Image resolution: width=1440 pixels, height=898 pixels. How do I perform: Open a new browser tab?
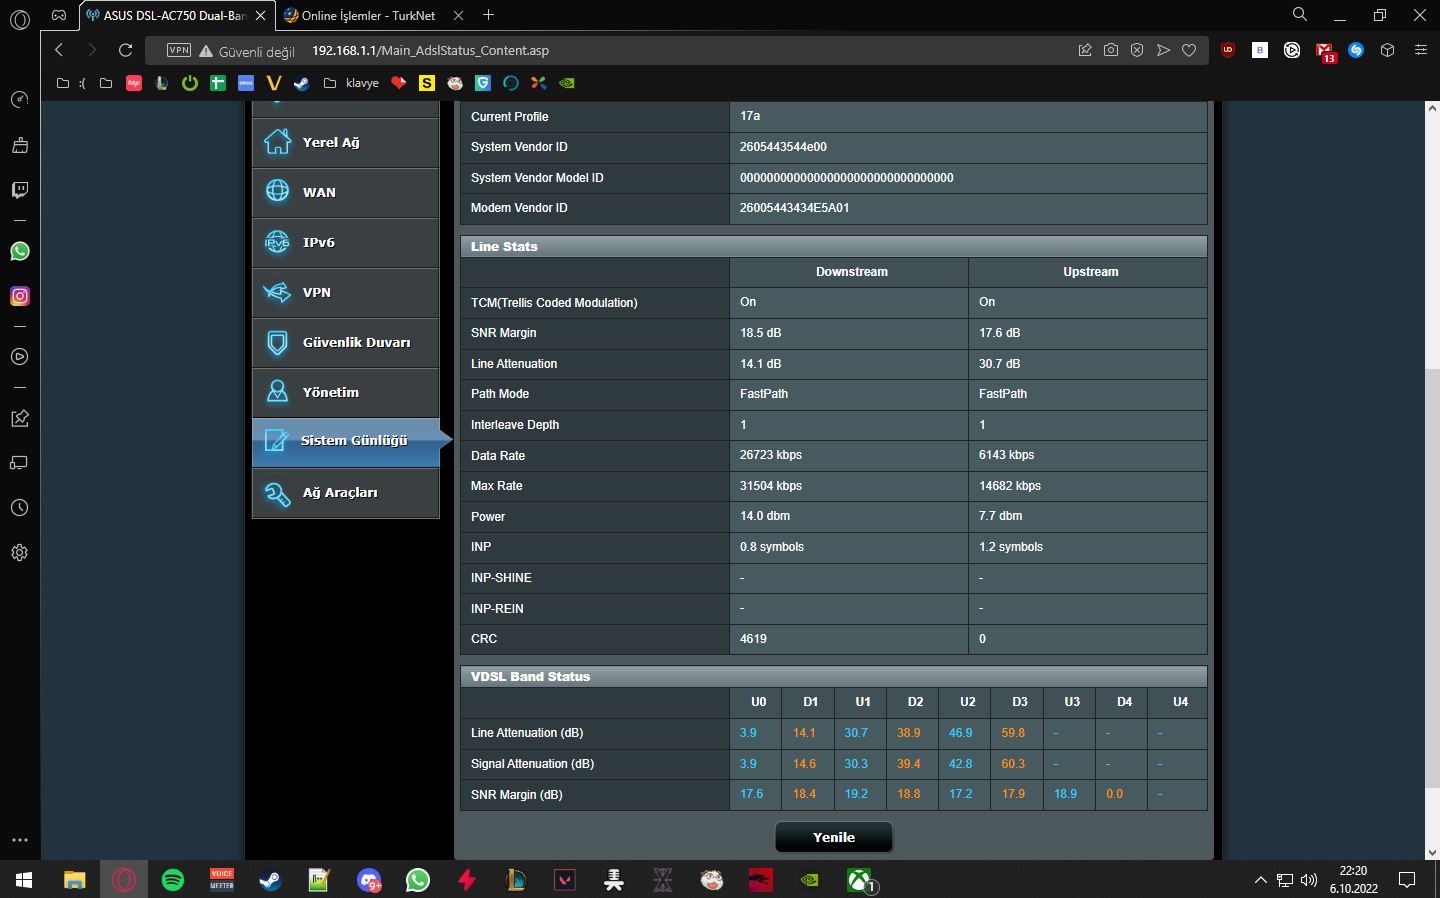(489, 15)
